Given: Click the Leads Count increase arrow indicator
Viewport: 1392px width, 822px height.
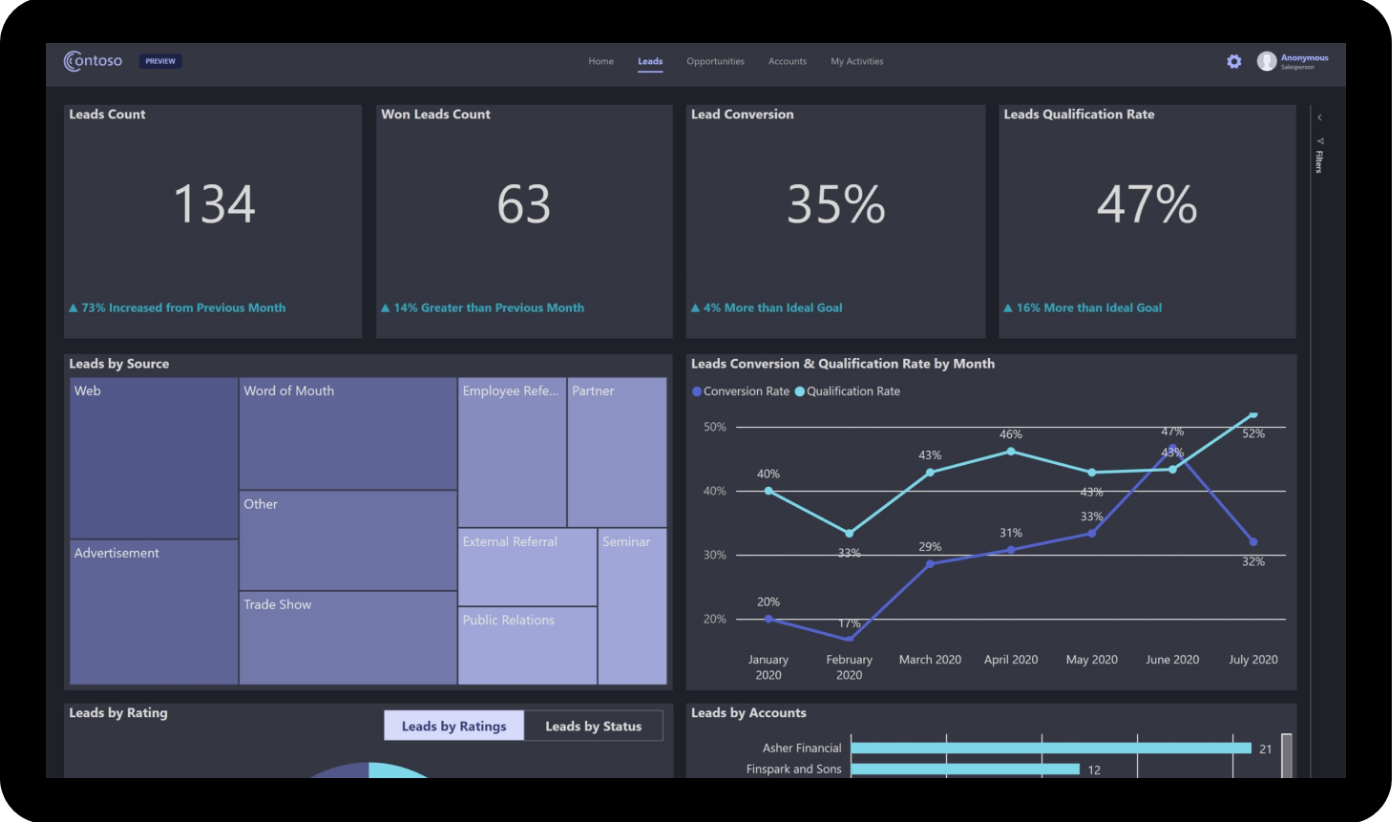Looking at the screenshot, I should [x=73, y=308].
